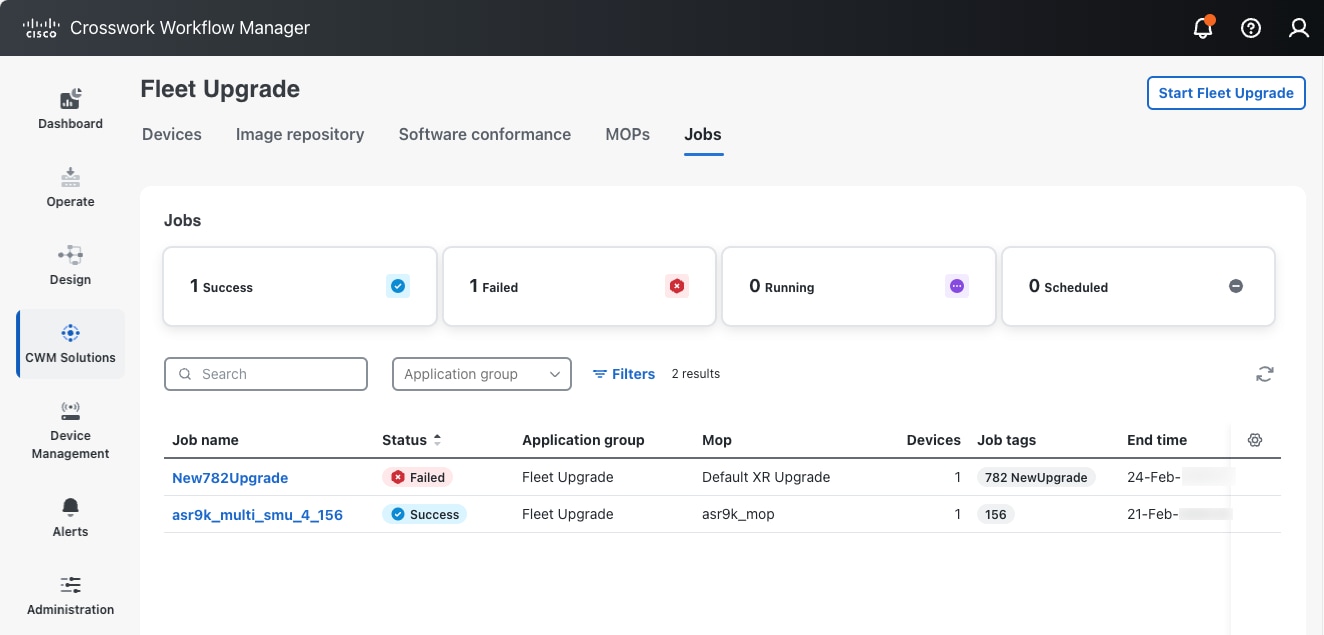Open the user profile icon

click(1299, 28)
